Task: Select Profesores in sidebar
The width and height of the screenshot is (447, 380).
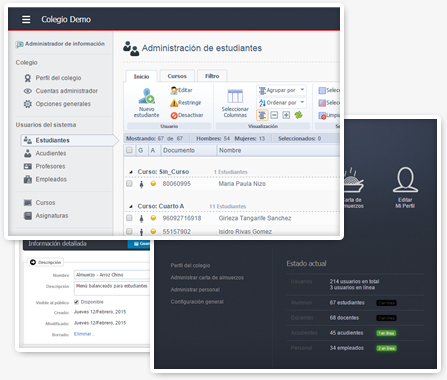Action: pyautogui.click(x=50, y=166)
